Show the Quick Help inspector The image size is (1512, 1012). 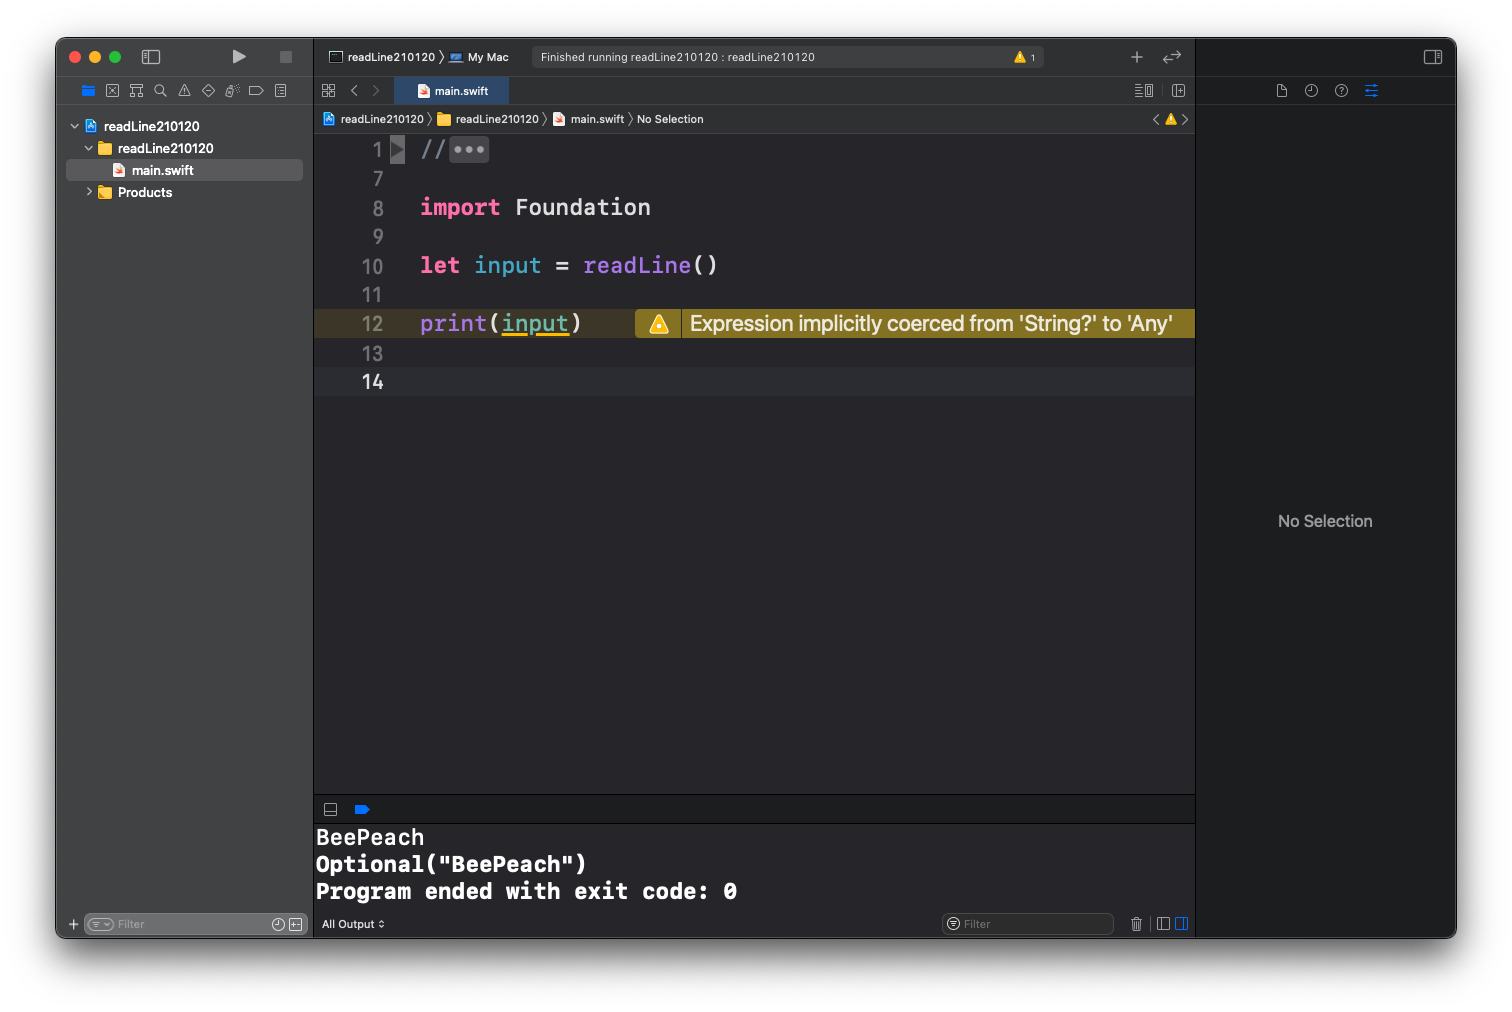[1342, 91]
